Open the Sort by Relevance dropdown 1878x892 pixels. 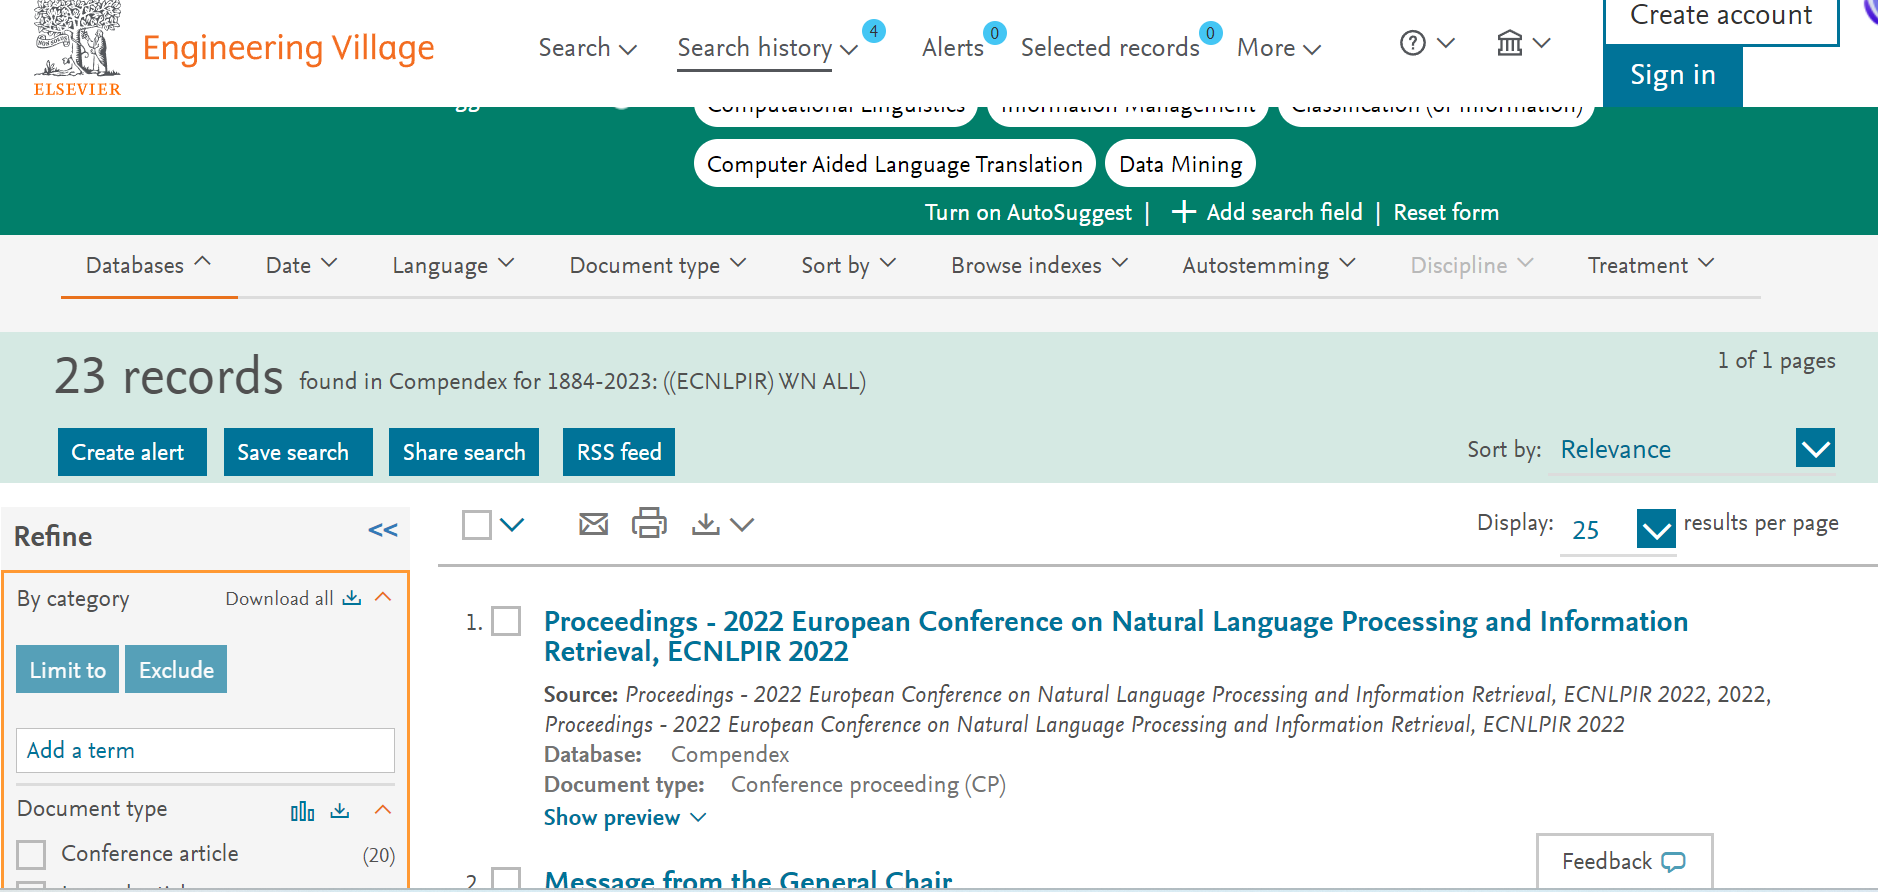(1814, 449)
